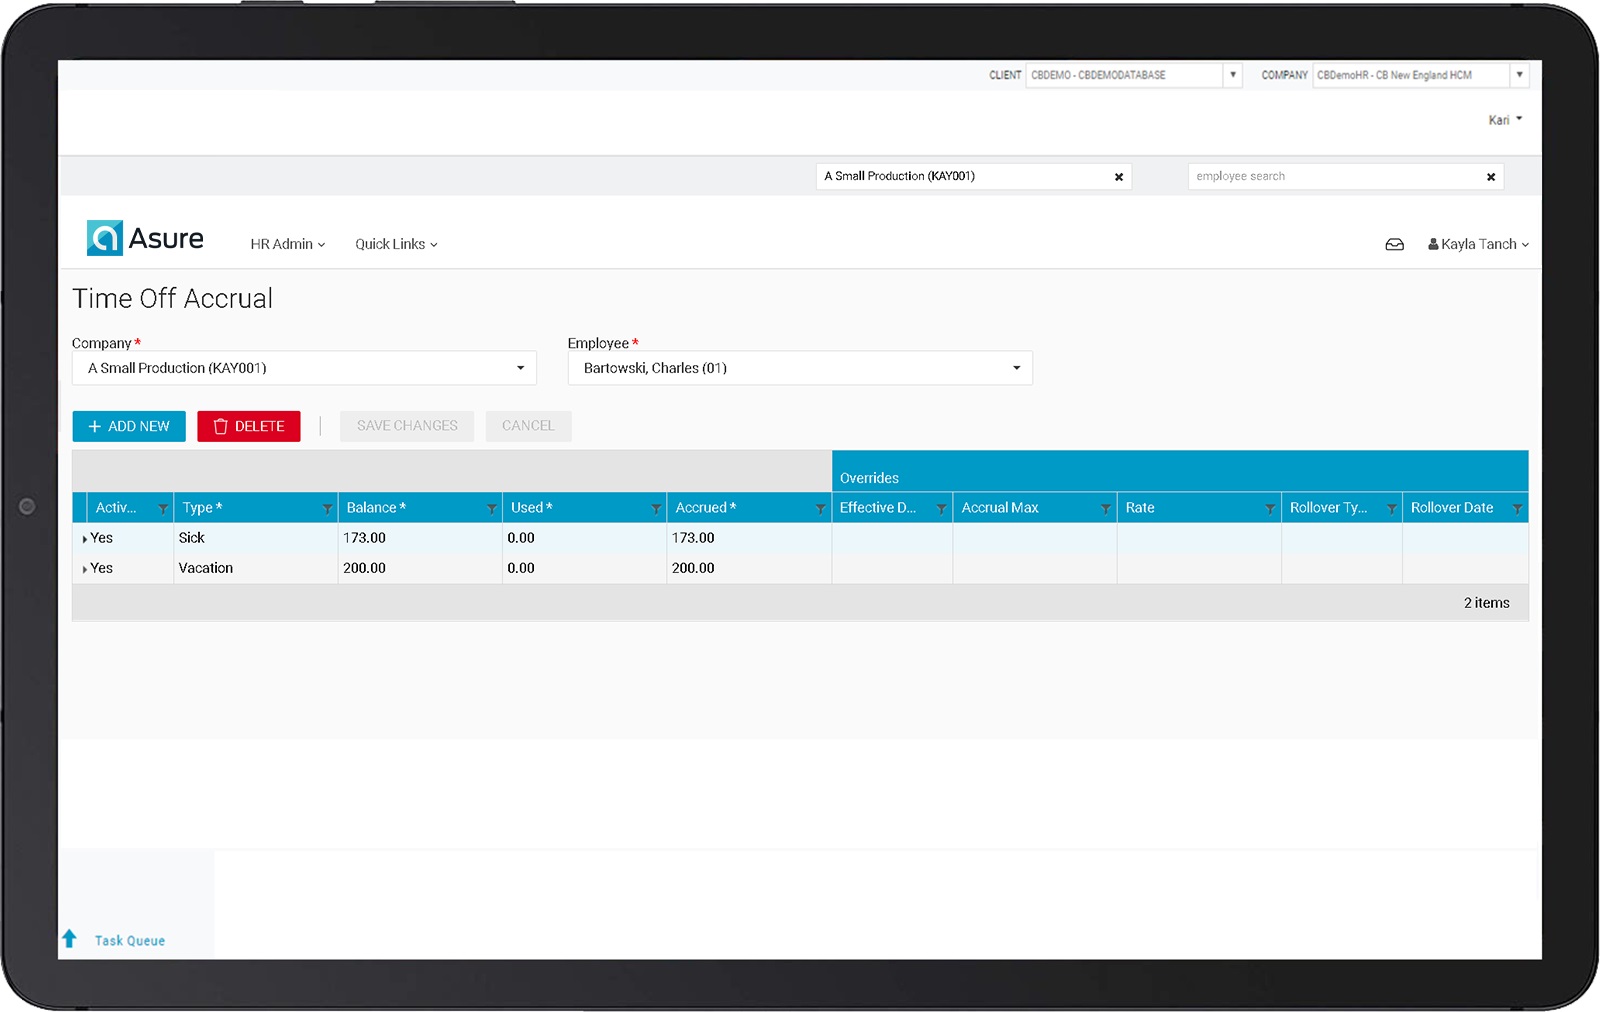The width and height of the screenshot is (1600, 1012).
Task: Open the CLIENT database dropdown
Action: point(1232,75)
